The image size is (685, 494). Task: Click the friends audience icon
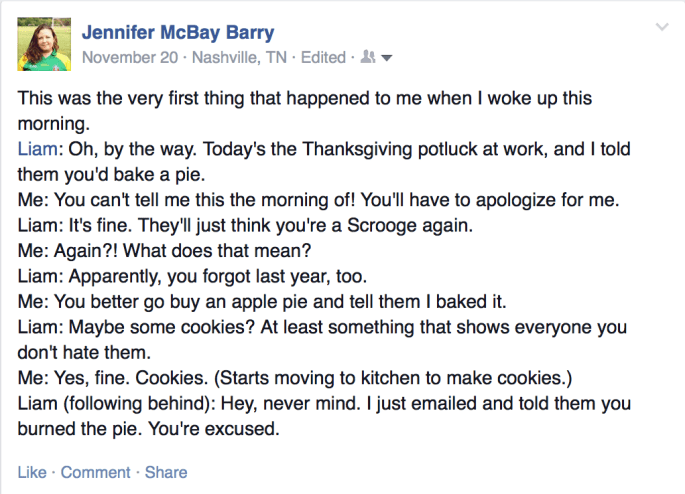[x=367, y=58]
